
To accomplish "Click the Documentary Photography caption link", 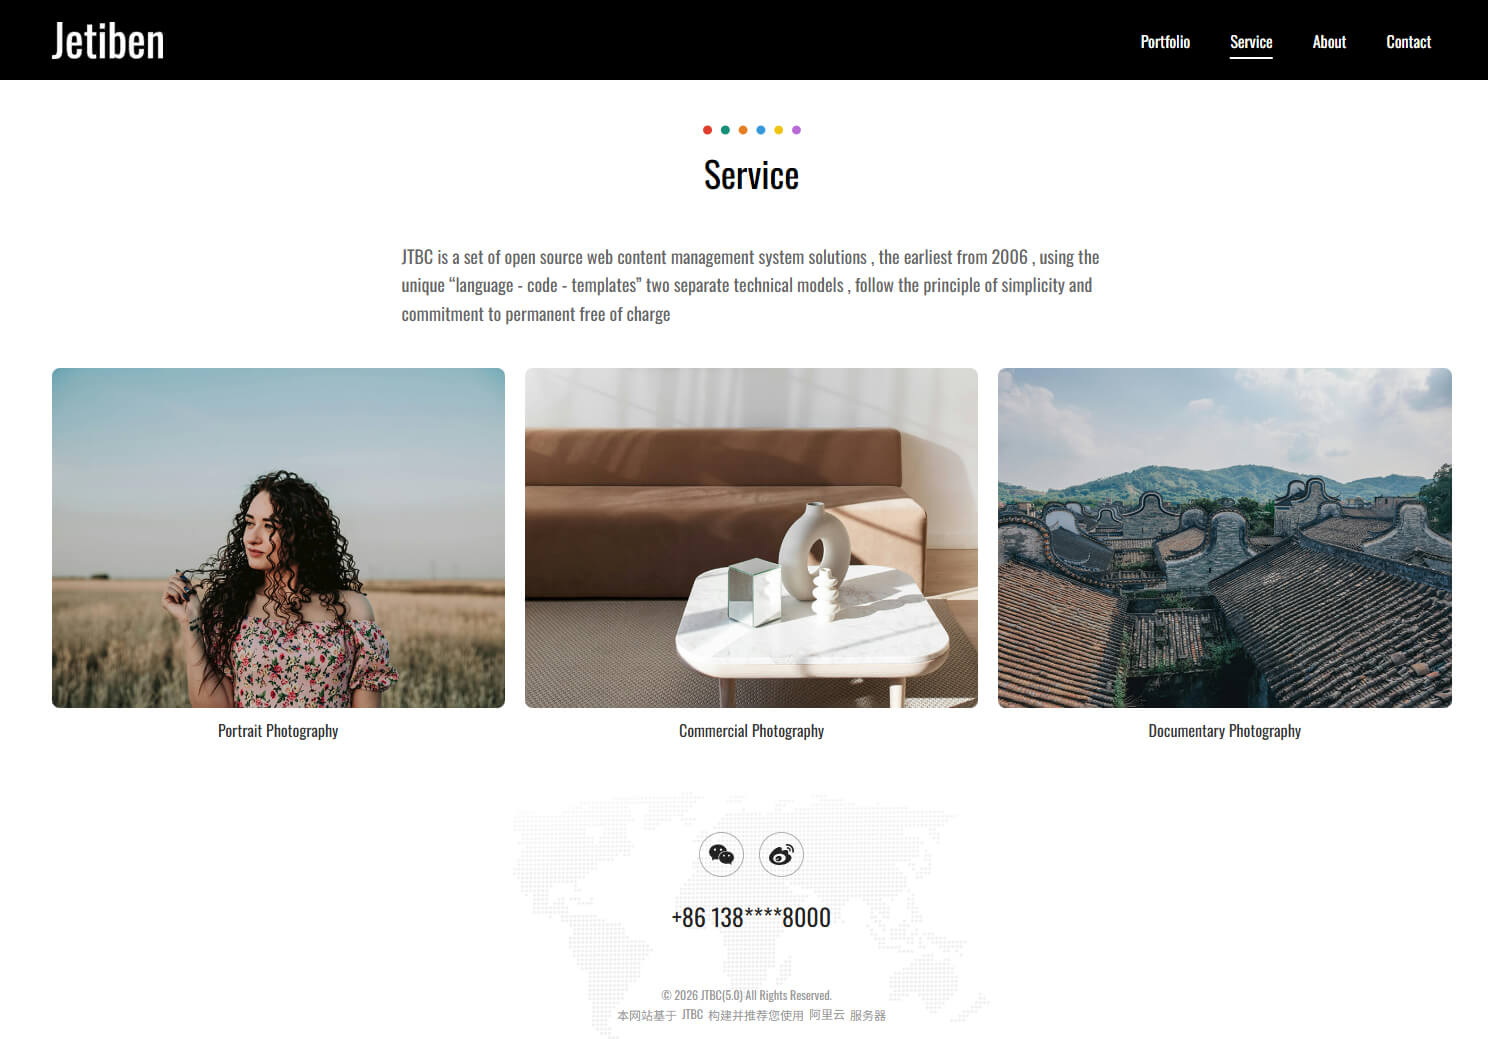I will (x=1225, y=731).
